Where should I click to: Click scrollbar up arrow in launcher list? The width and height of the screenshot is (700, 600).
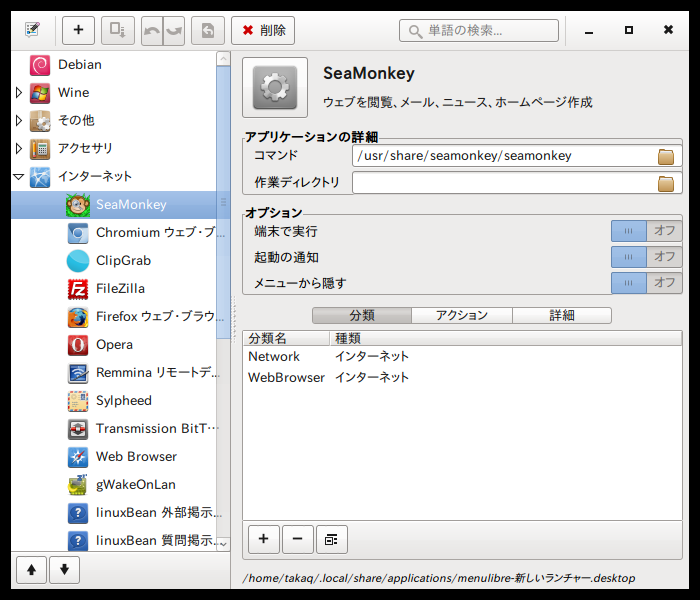(x=223, y=59)
